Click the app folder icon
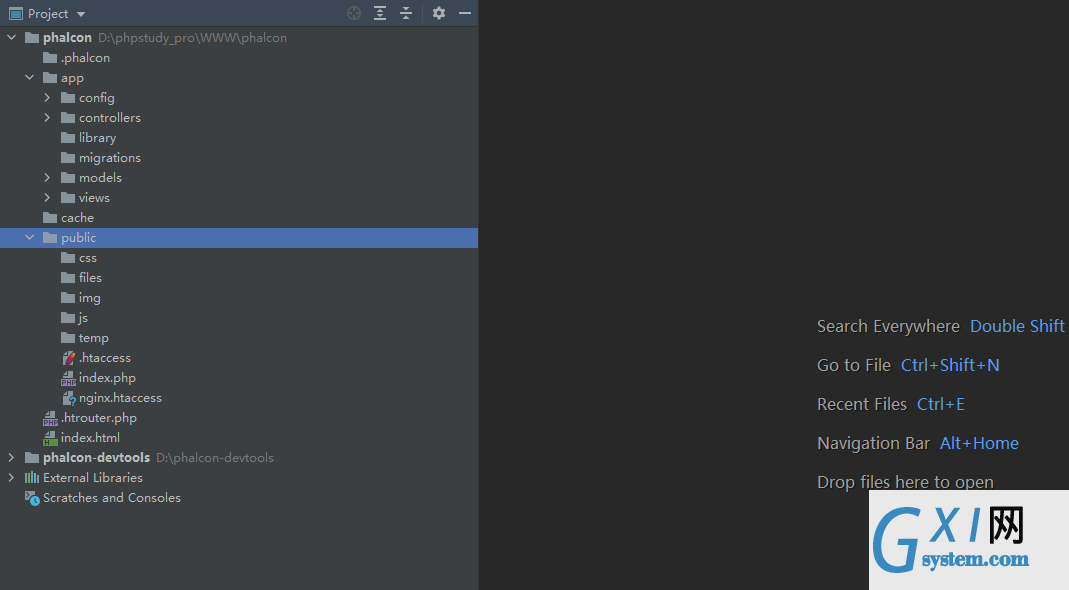This screenshot has height=590, width=1069. point(50,78)
